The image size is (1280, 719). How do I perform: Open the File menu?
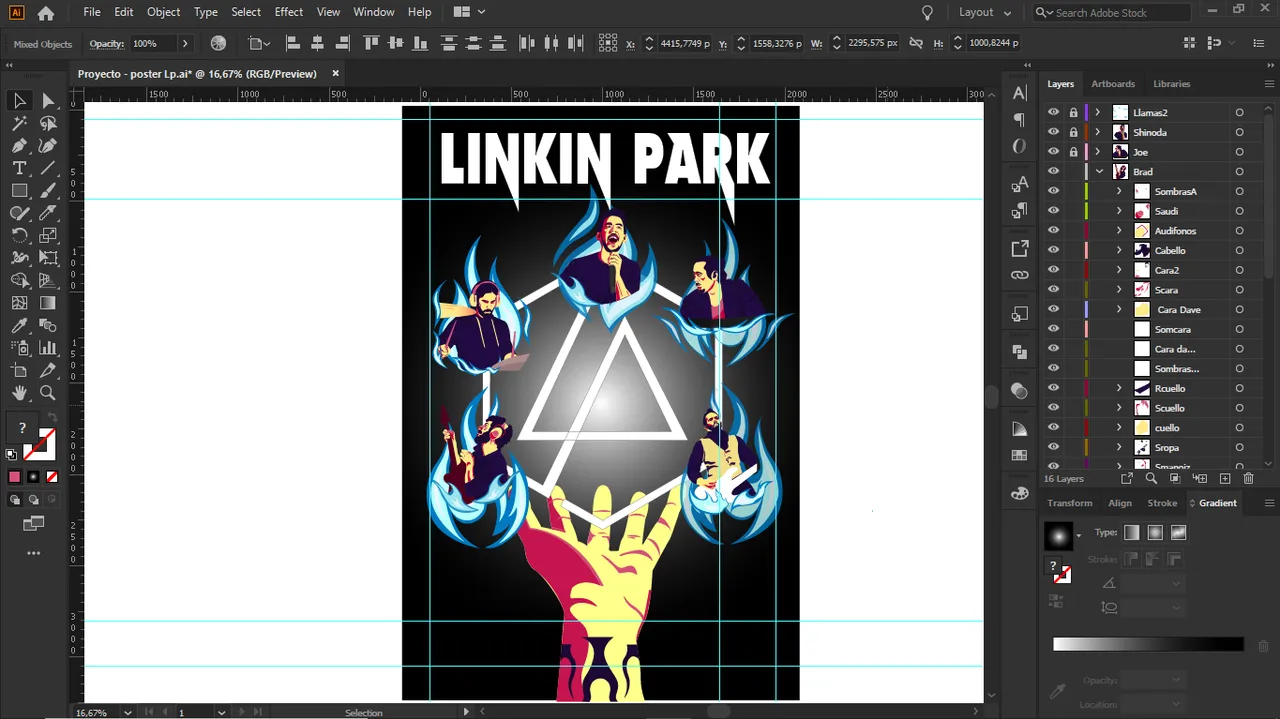[x=92, y=12]
